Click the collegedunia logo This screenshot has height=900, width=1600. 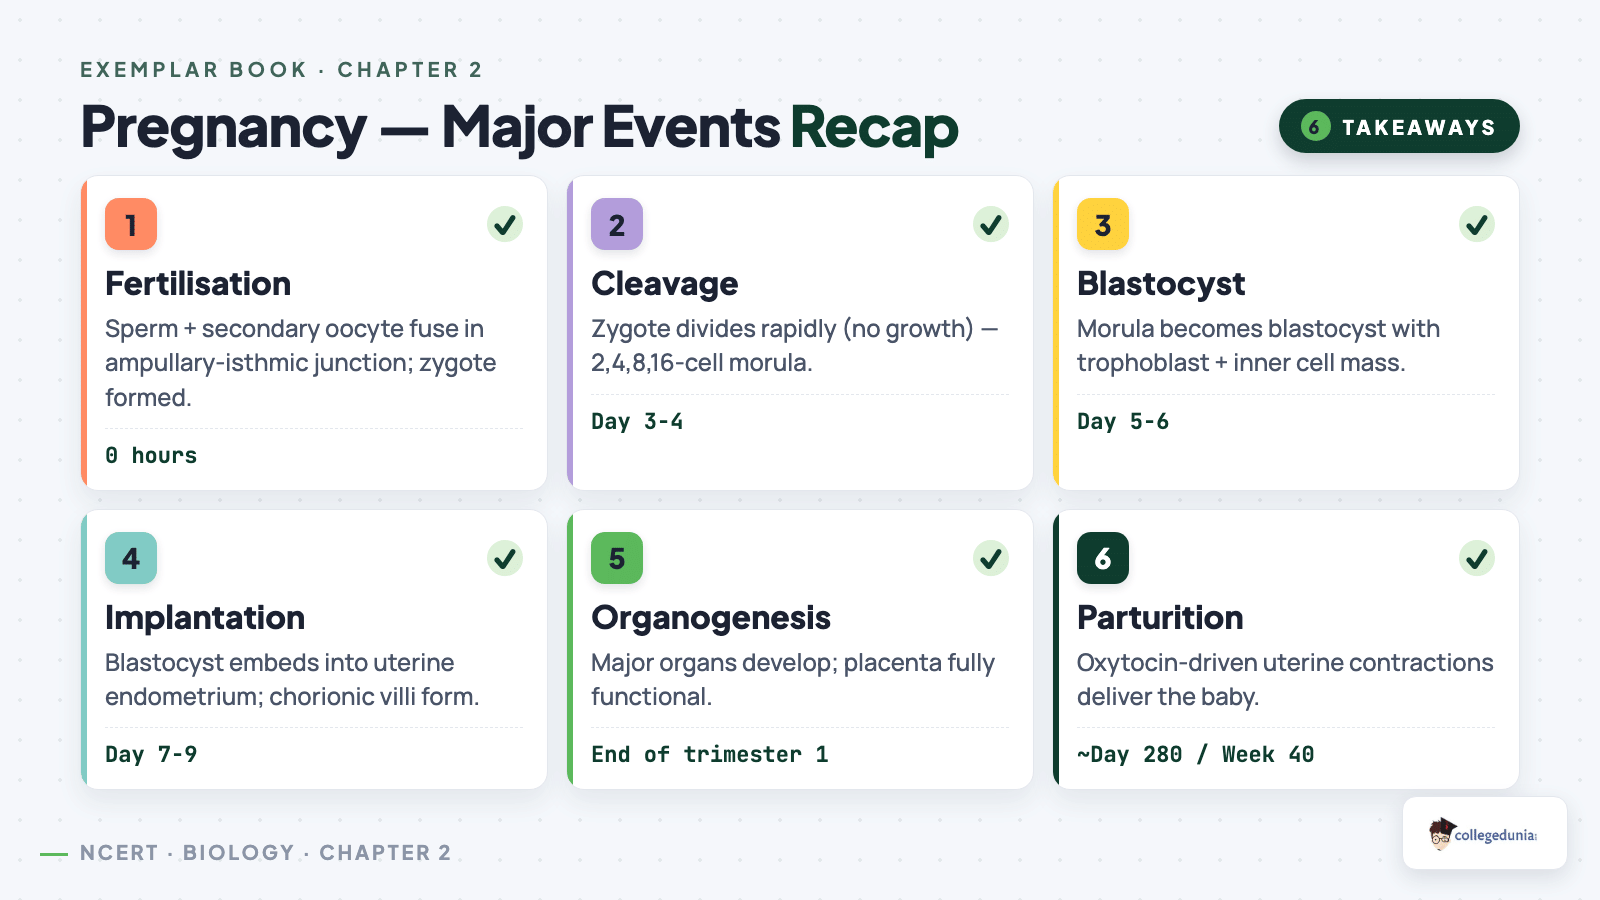click(1485, 833)
